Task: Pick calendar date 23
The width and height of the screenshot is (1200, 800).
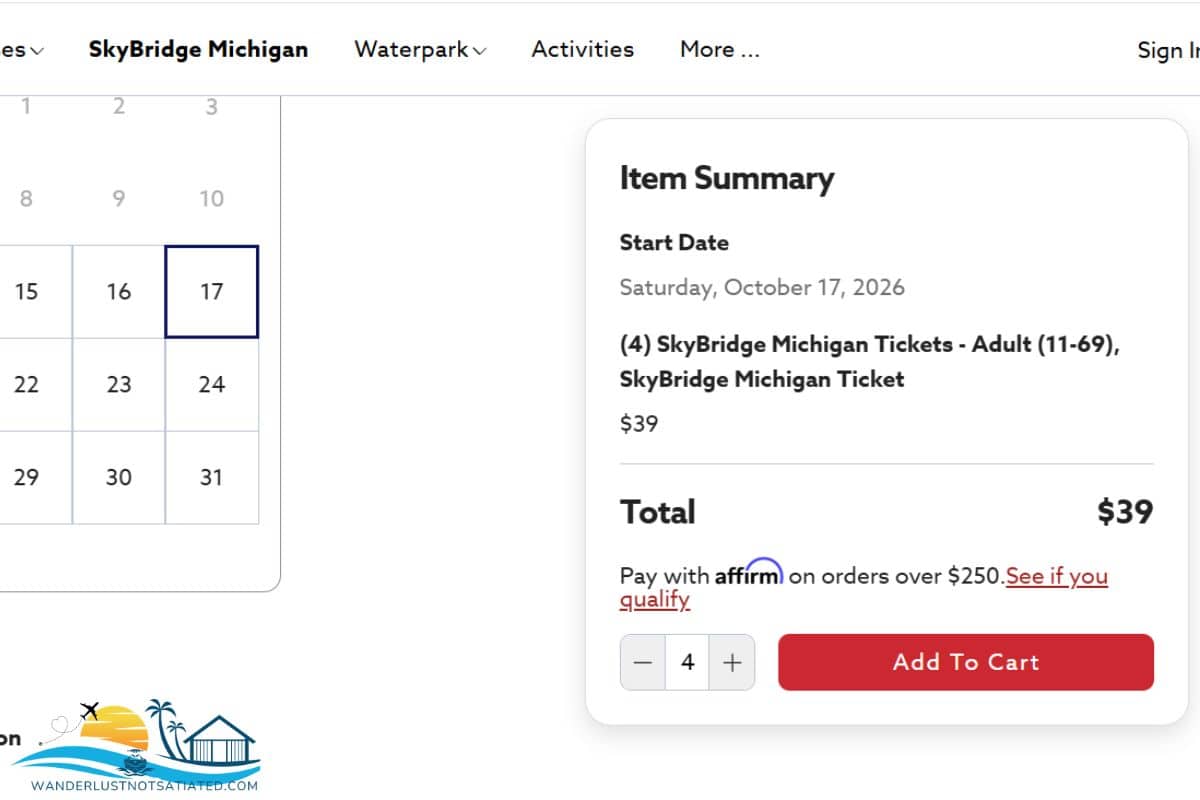Action: coord(119,385)
